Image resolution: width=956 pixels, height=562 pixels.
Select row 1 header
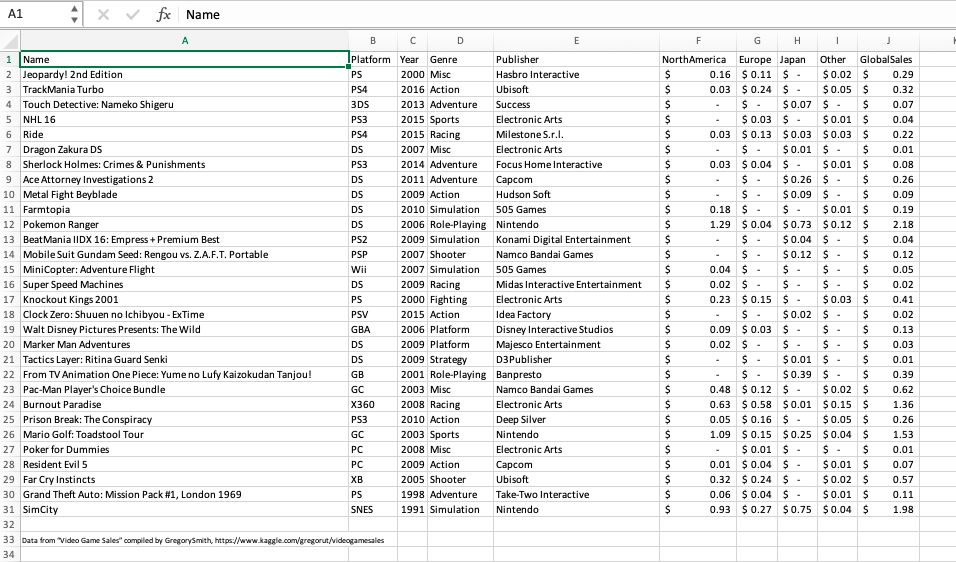click(10, 60)
